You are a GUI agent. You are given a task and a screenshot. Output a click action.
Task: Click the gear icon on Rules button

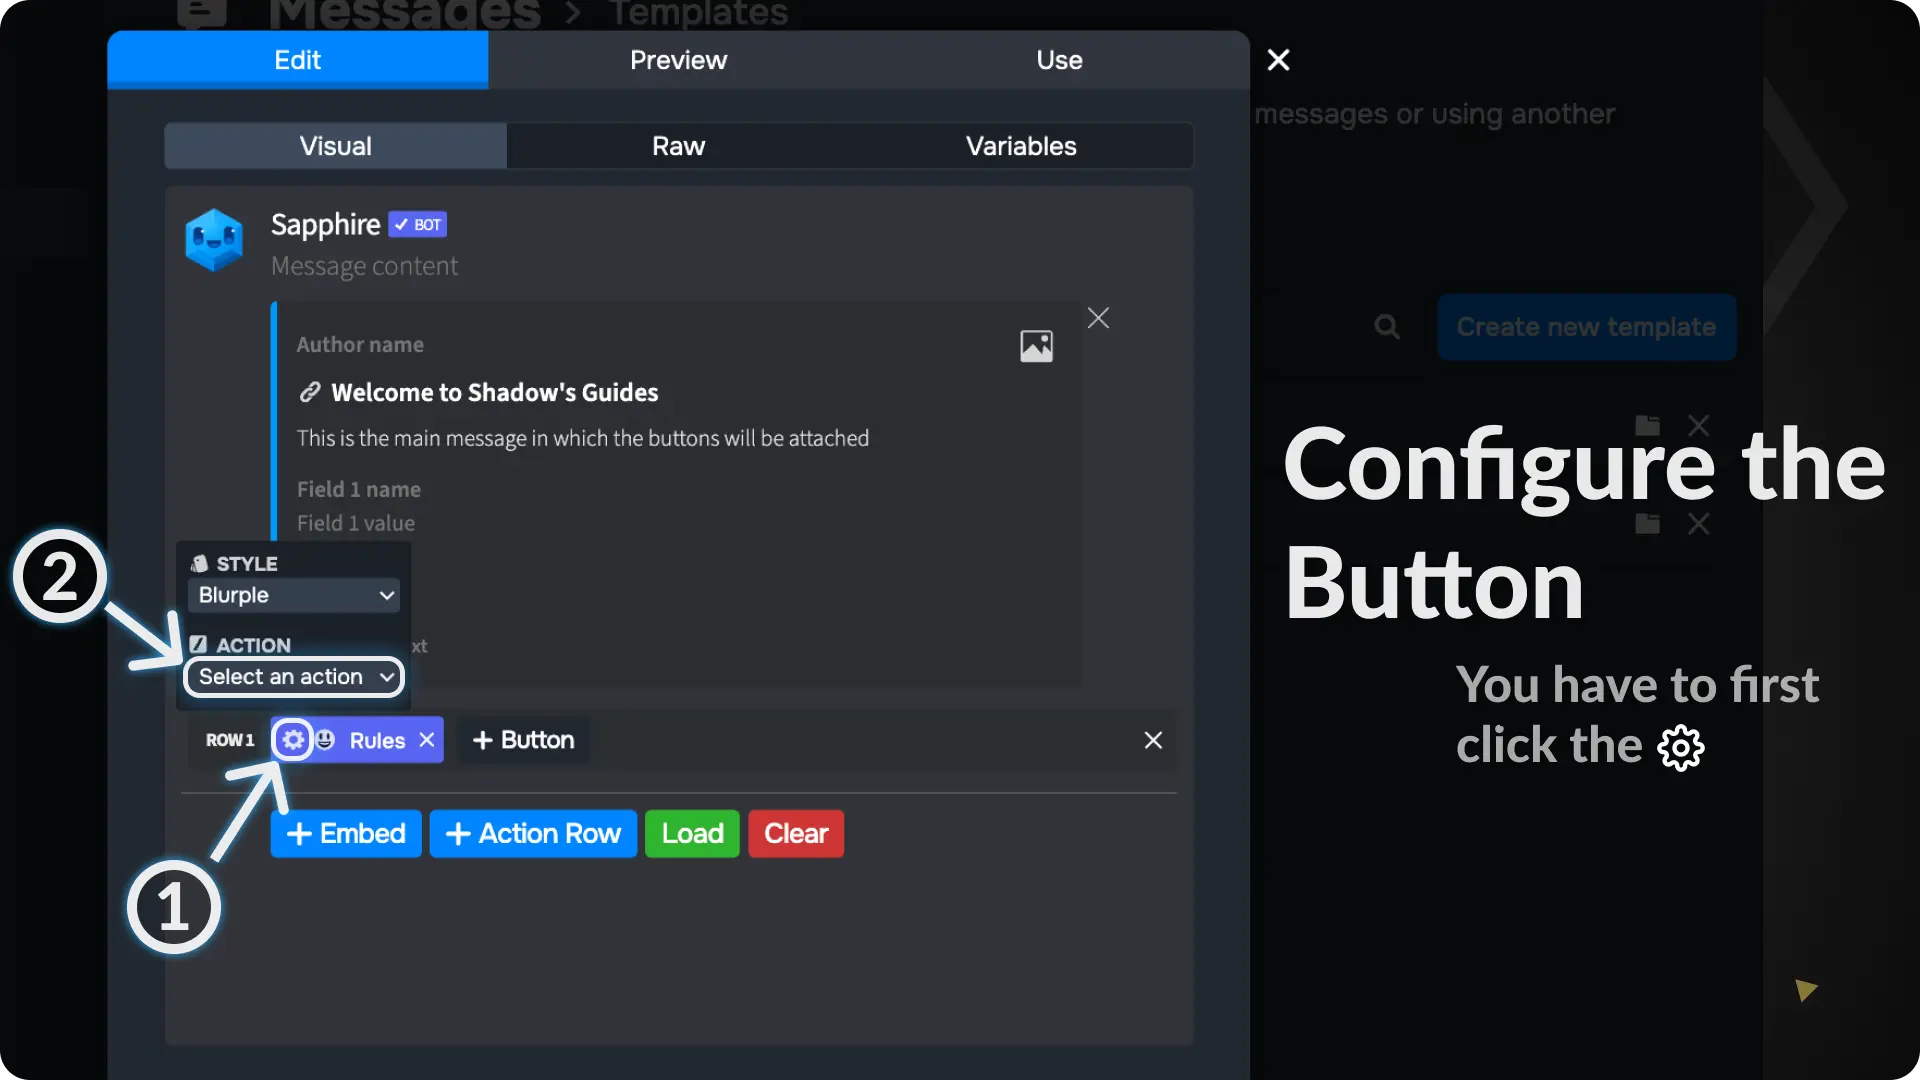pyautogui.click(x=292, y=740)
